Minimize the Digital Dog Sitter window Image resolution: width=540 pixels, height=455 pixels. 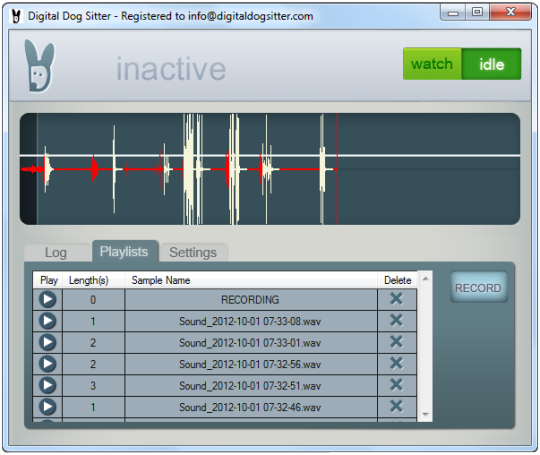tap(453, 12)
